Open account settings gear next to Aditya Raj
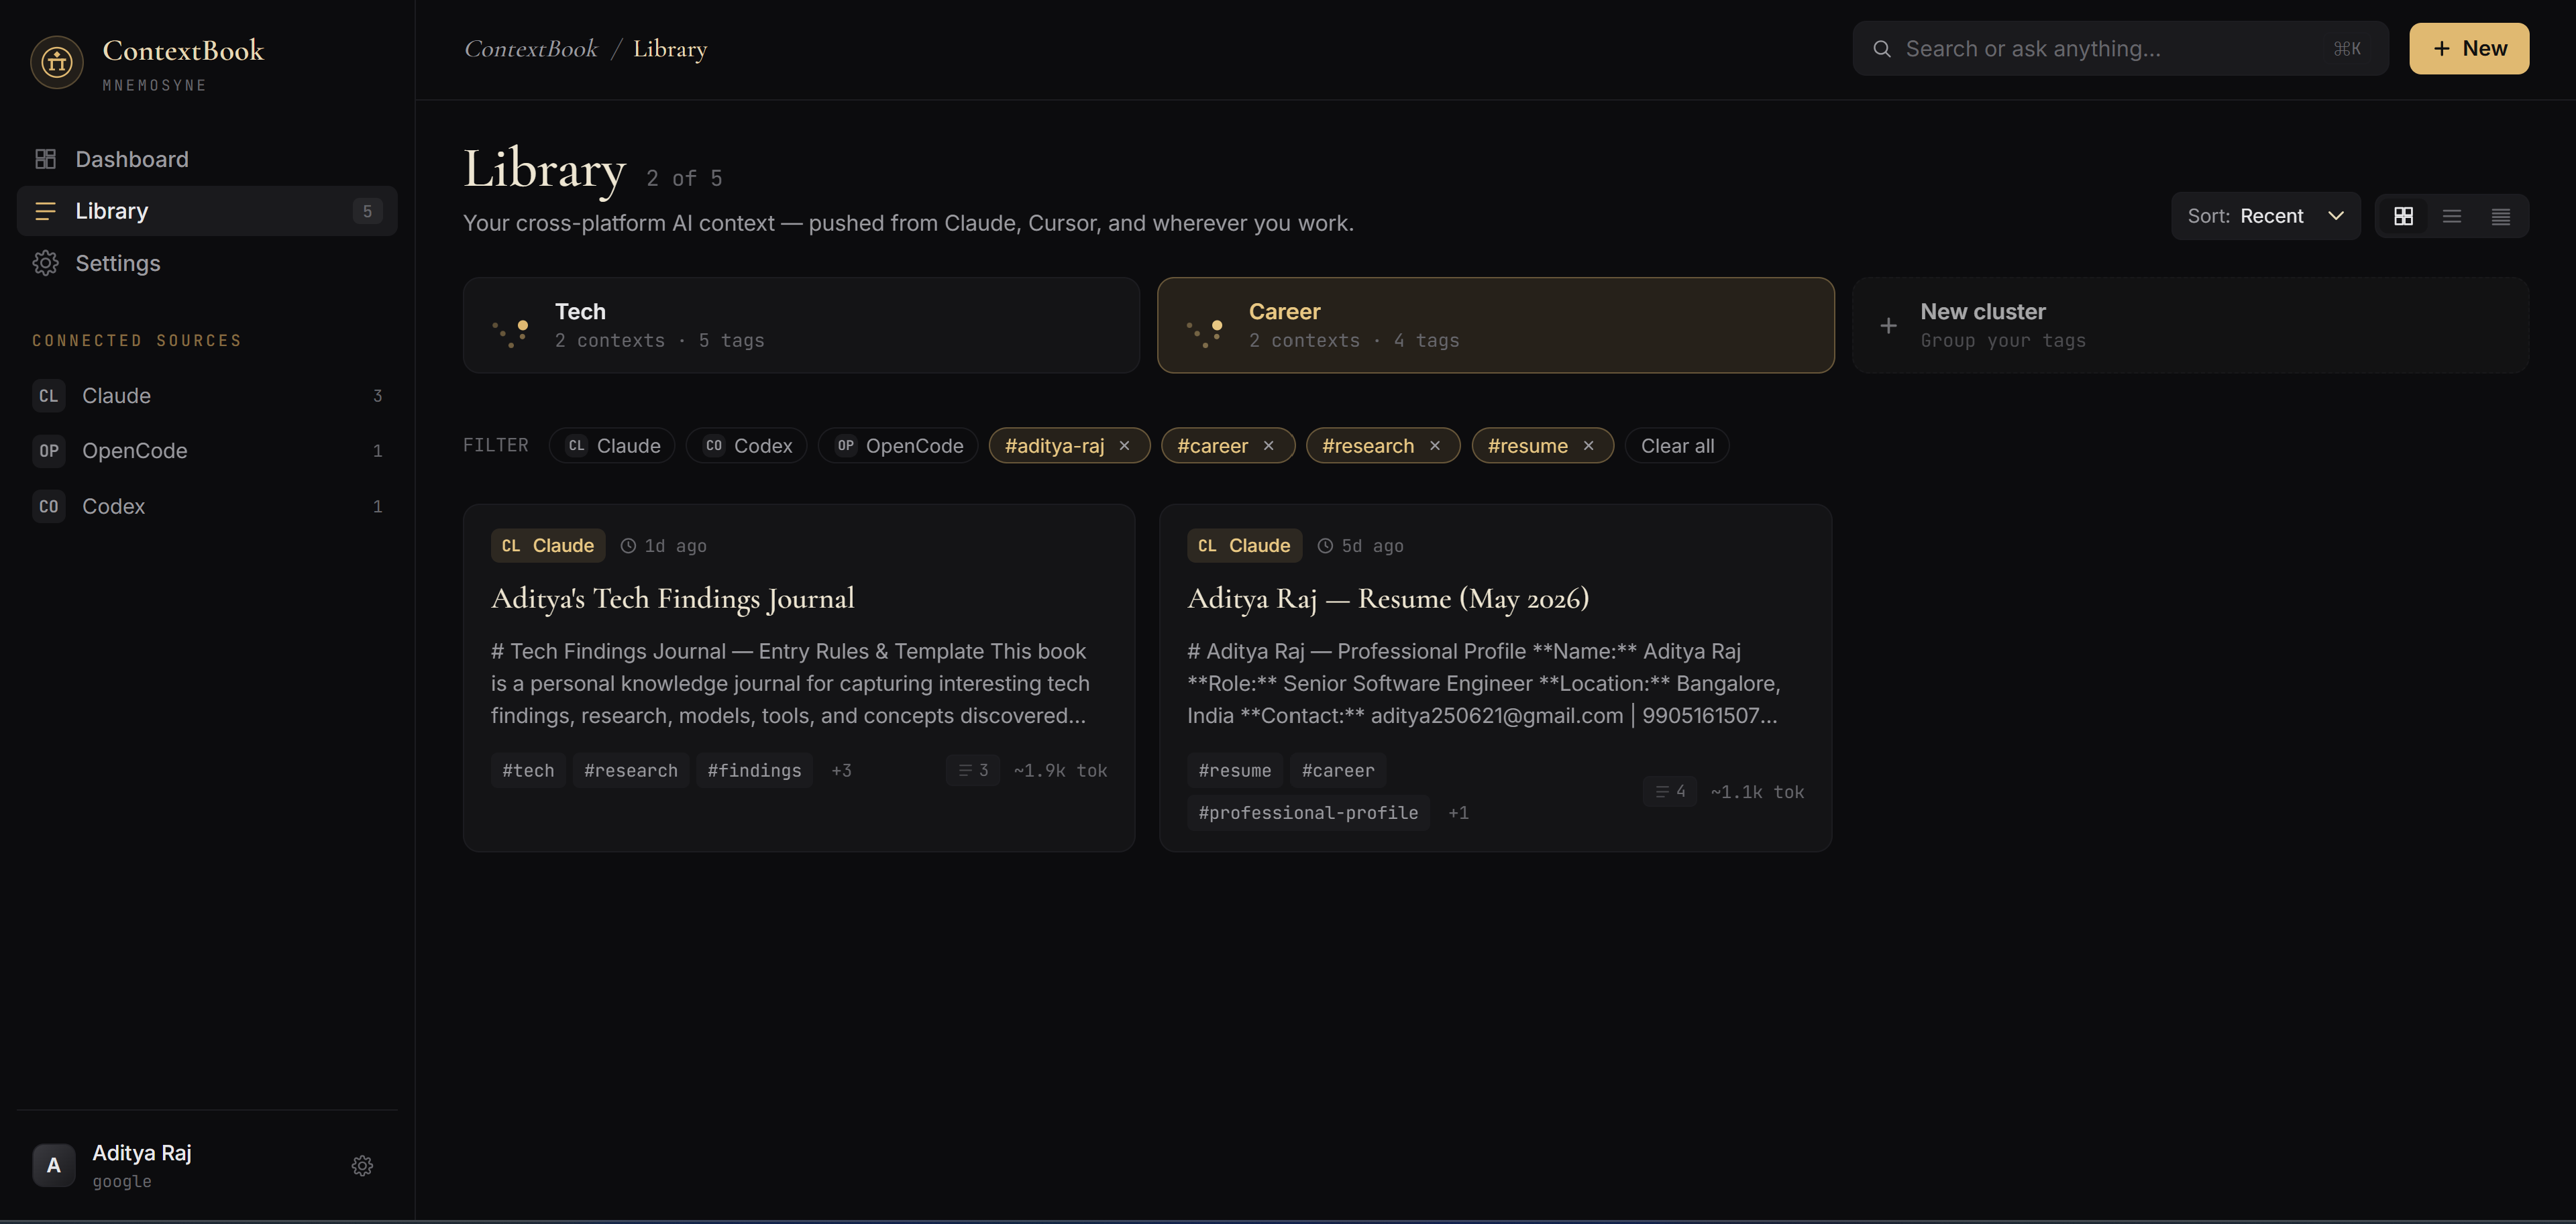The height and width of the screenshot is (1224, 2576). tap(362, 1166)
